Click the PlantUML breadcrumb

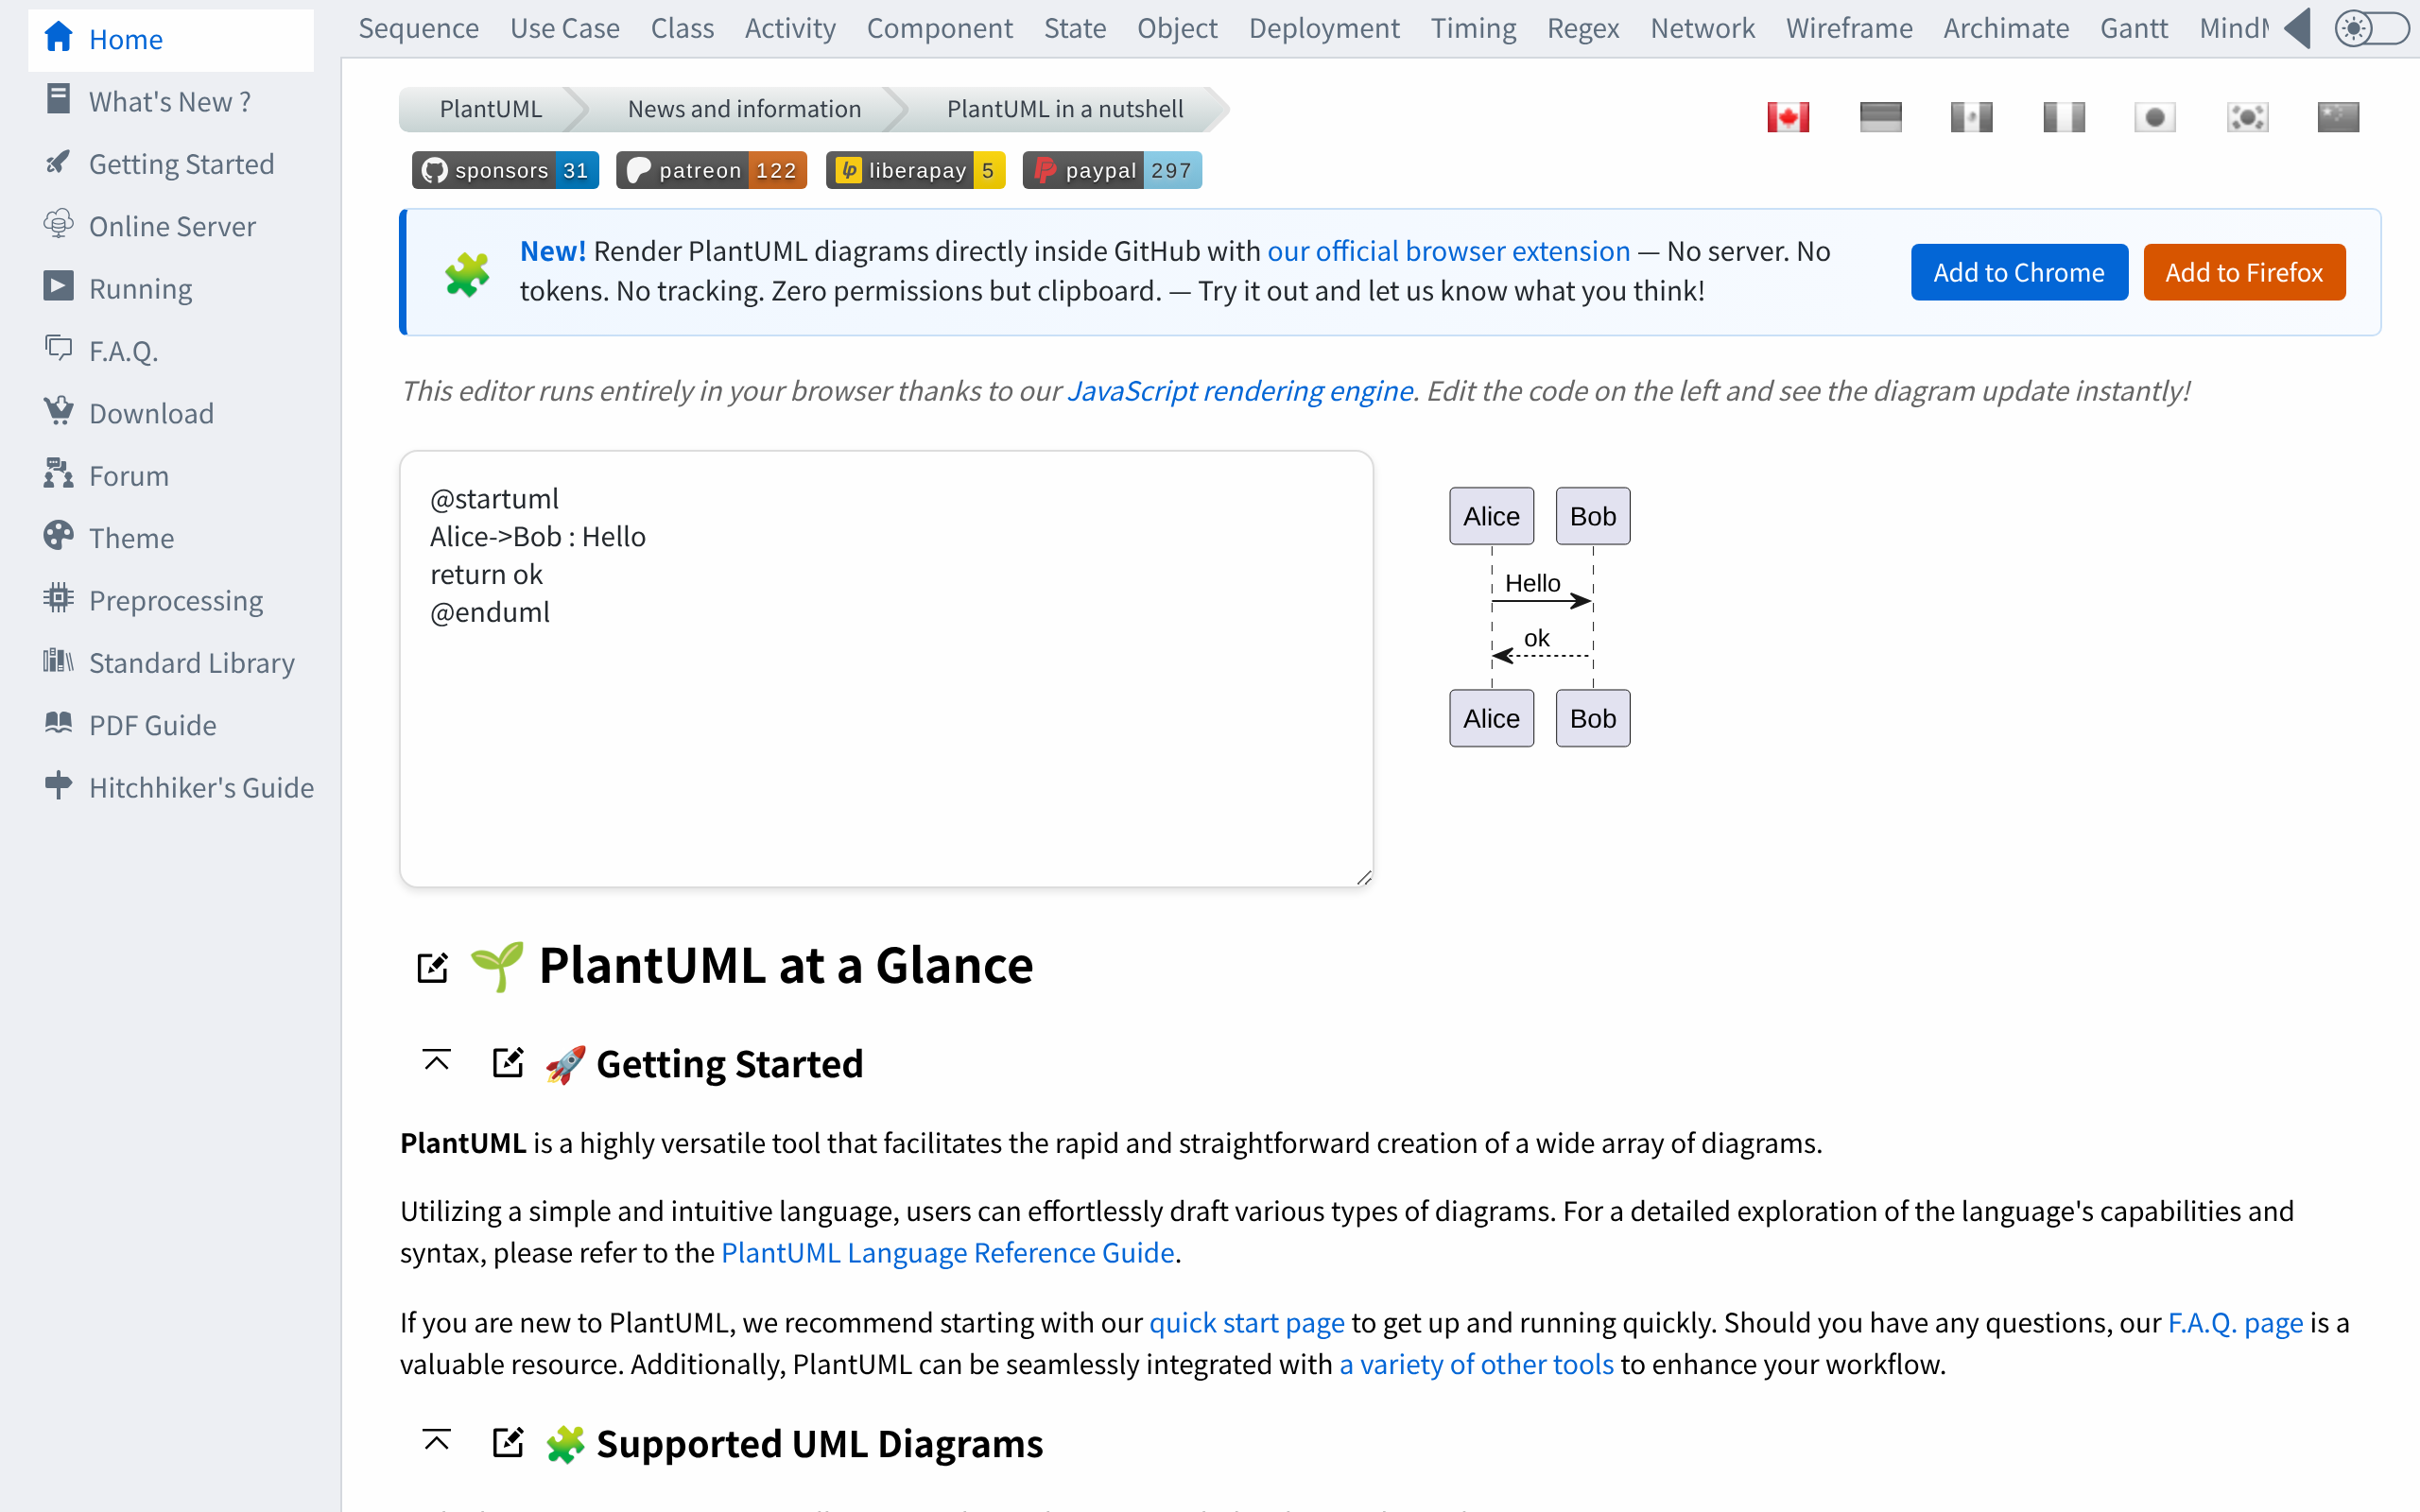[x=490, y=109]
